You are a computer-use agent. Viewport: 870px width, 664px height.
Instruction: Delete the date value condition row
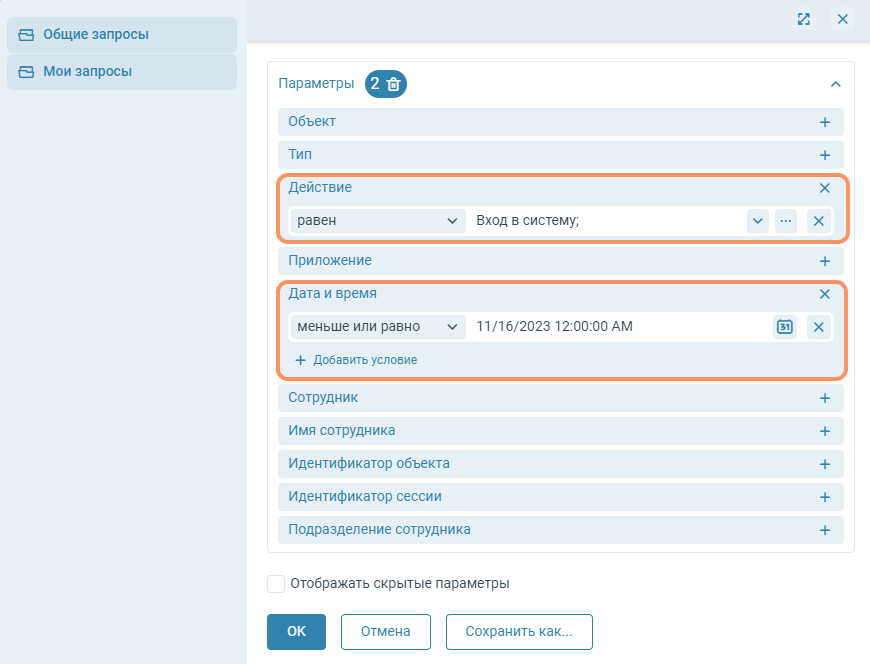(818, 327)
